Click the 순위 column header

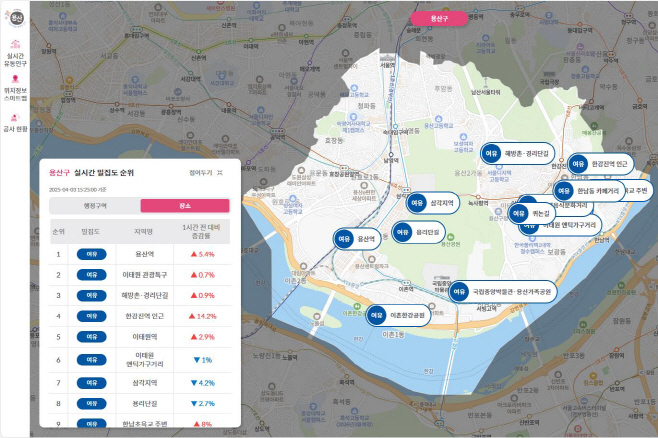58,232
